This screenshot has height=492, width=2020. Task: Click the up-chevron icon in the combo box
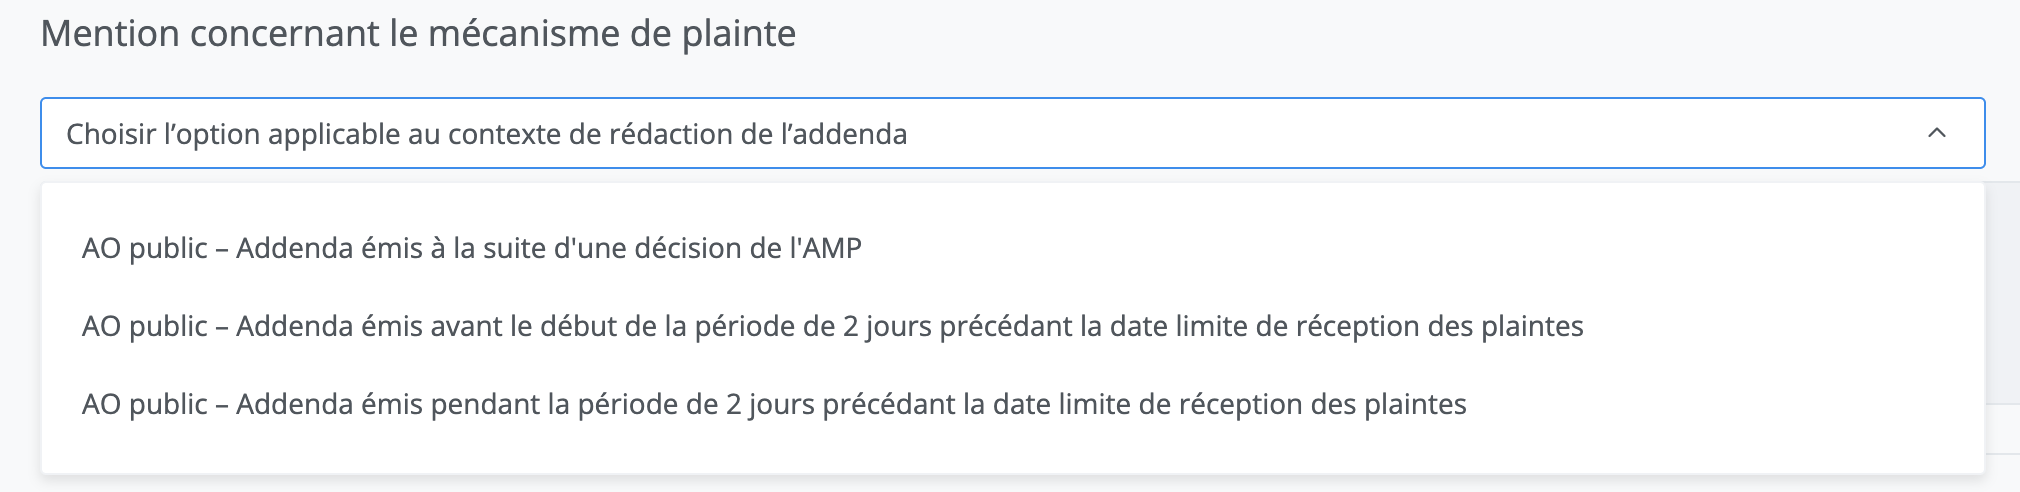coord(1936,133)
